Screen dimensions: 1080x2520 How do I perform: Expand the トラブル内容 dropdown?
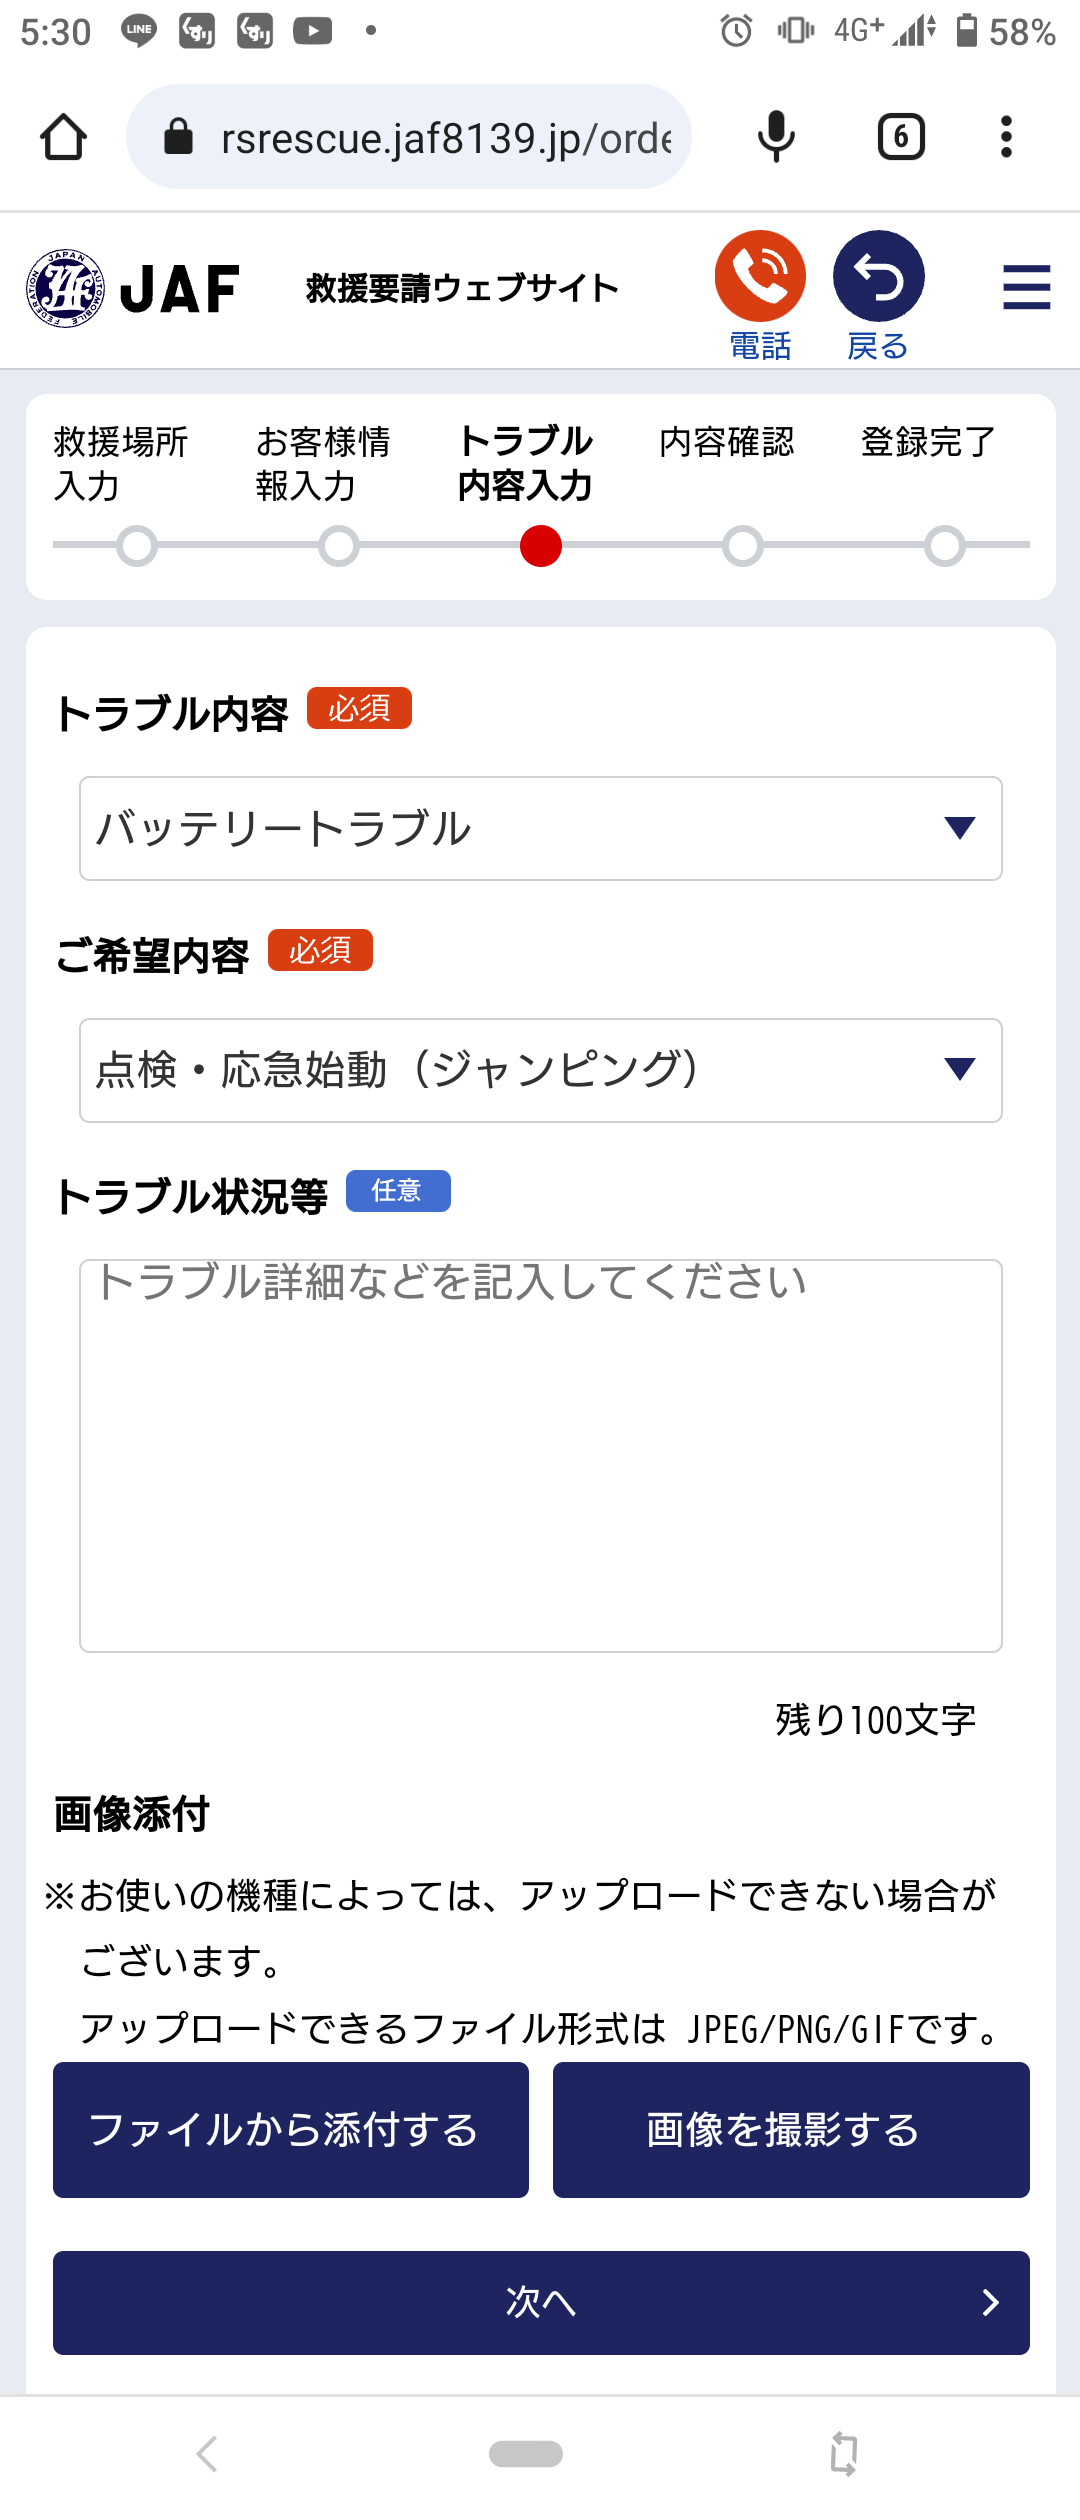point(540,828)
